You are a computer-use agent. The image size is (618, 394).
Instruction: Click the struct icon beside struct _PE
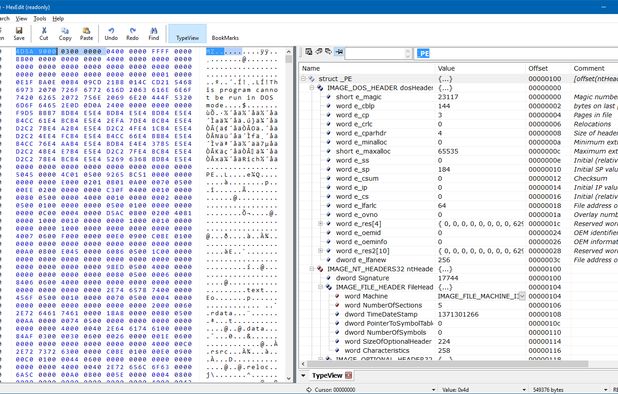coord(312,79)
